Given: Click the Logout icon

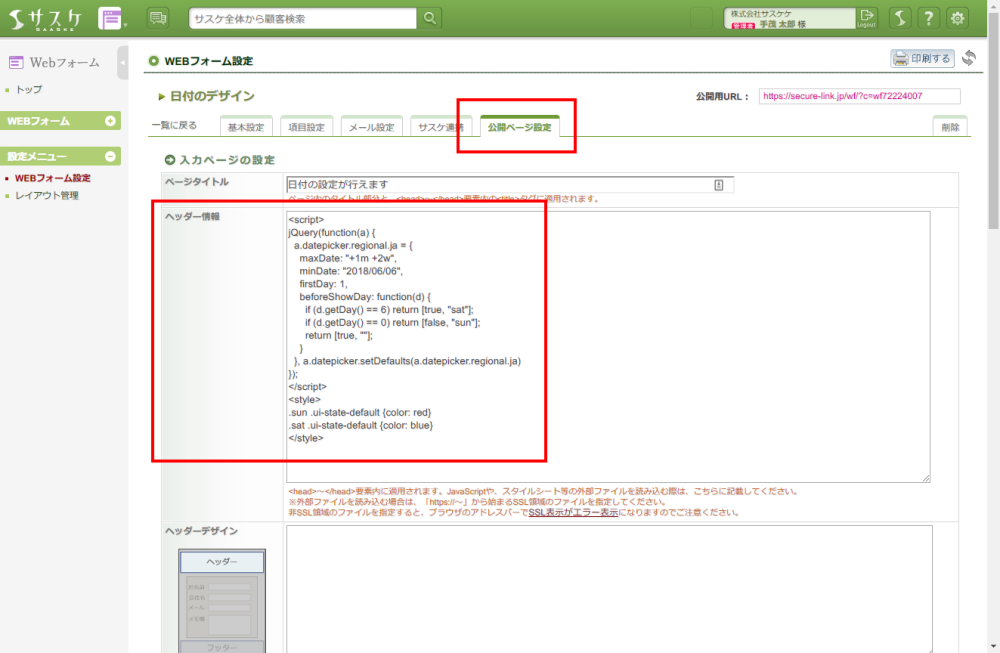Looking at the screenshot, I should [867, 18].
